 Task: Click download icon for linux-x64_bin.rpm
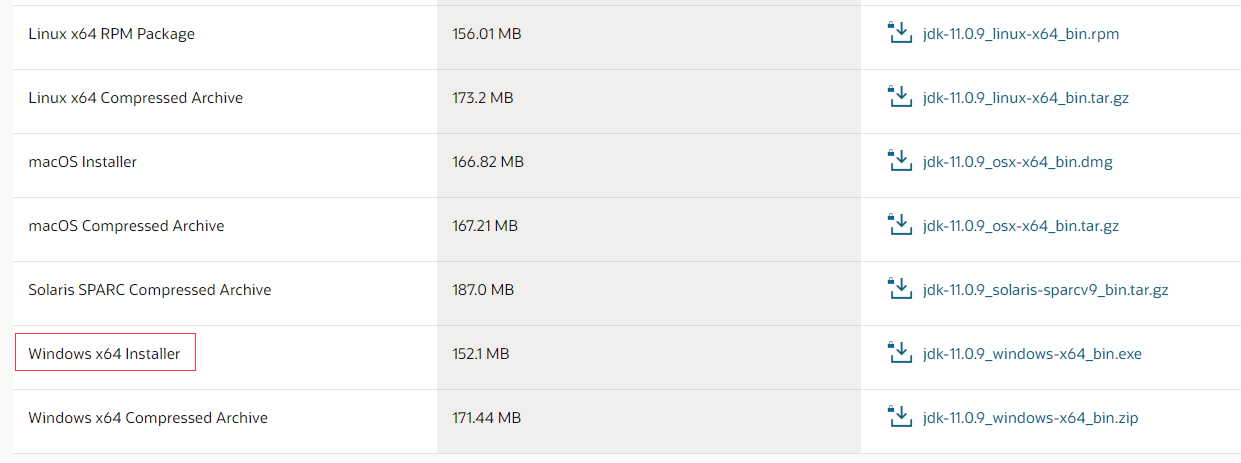(x=900, y=33)
